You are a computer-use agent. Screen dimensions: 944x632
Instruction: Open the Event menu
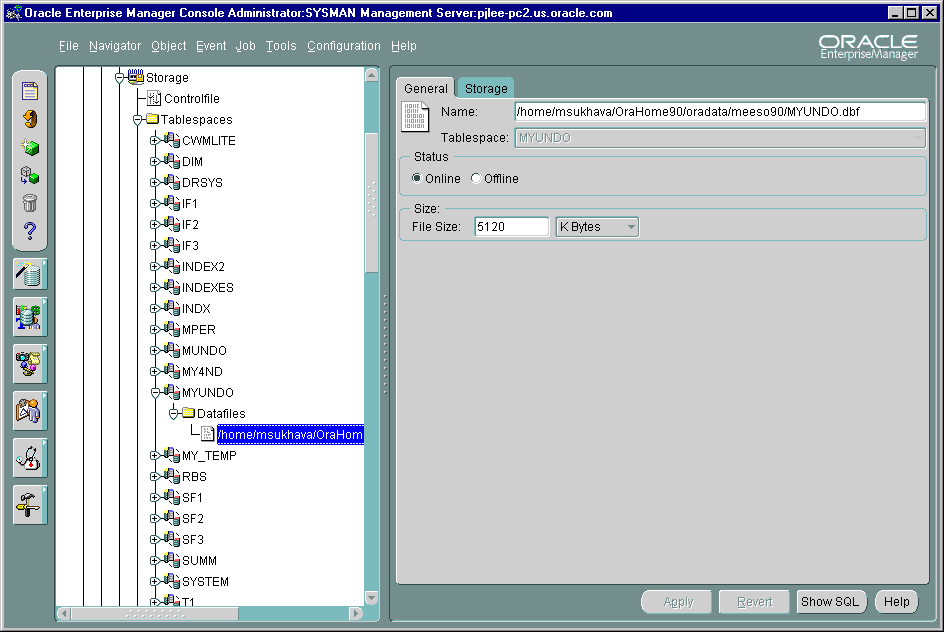[211, 46]
